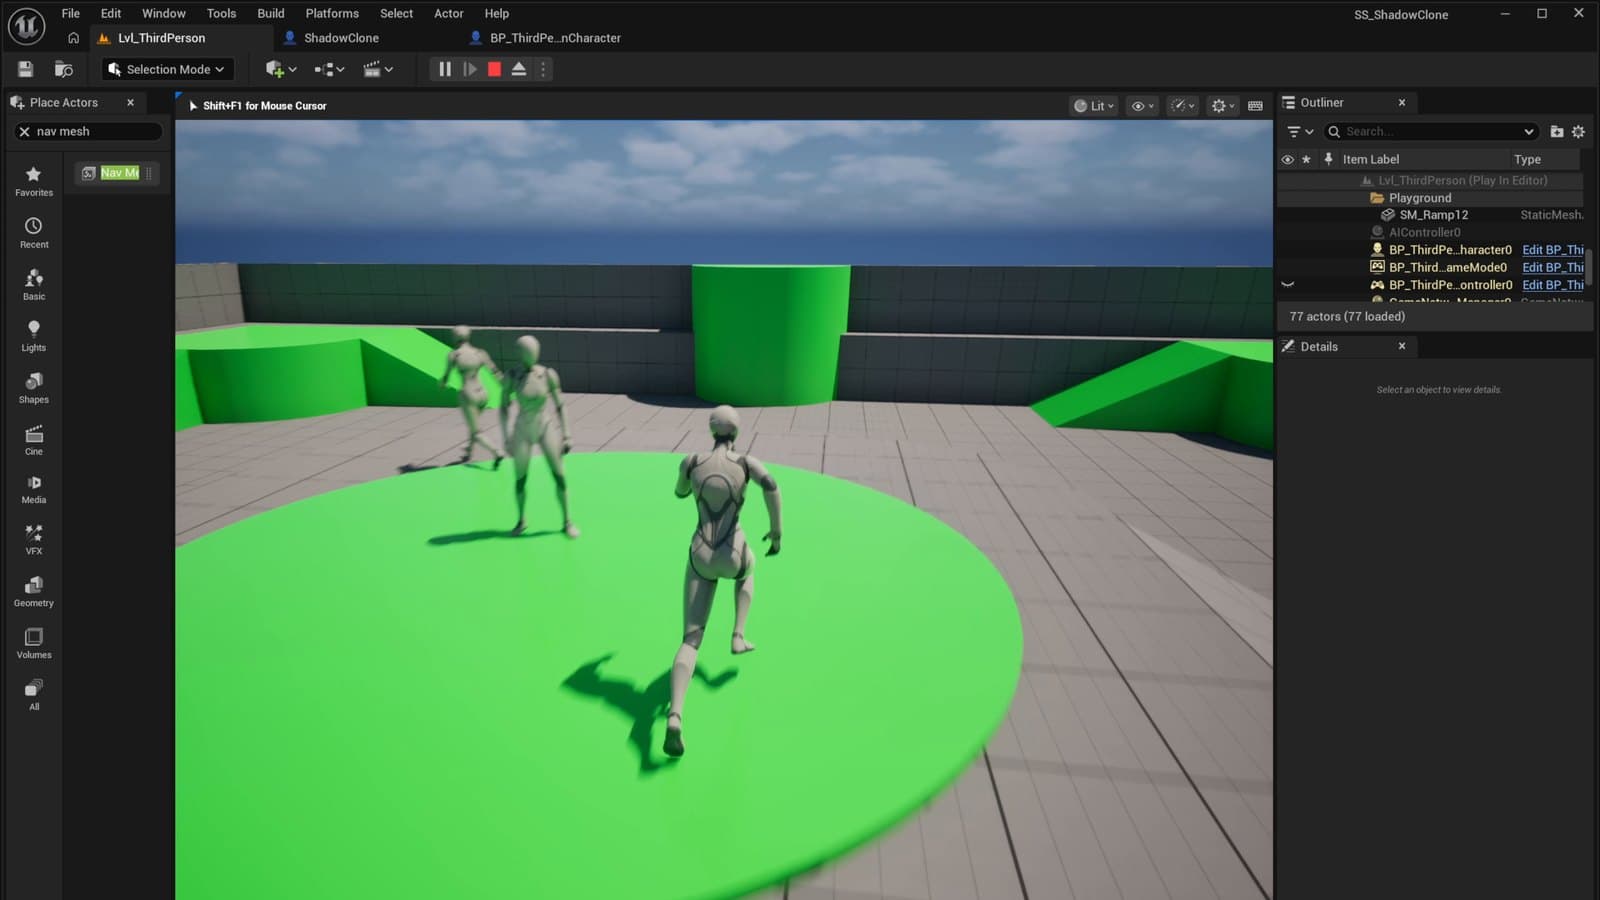Open the quick add-to-project dropdown
Viewport: 1600px width, 900px height.
(281, 69)
